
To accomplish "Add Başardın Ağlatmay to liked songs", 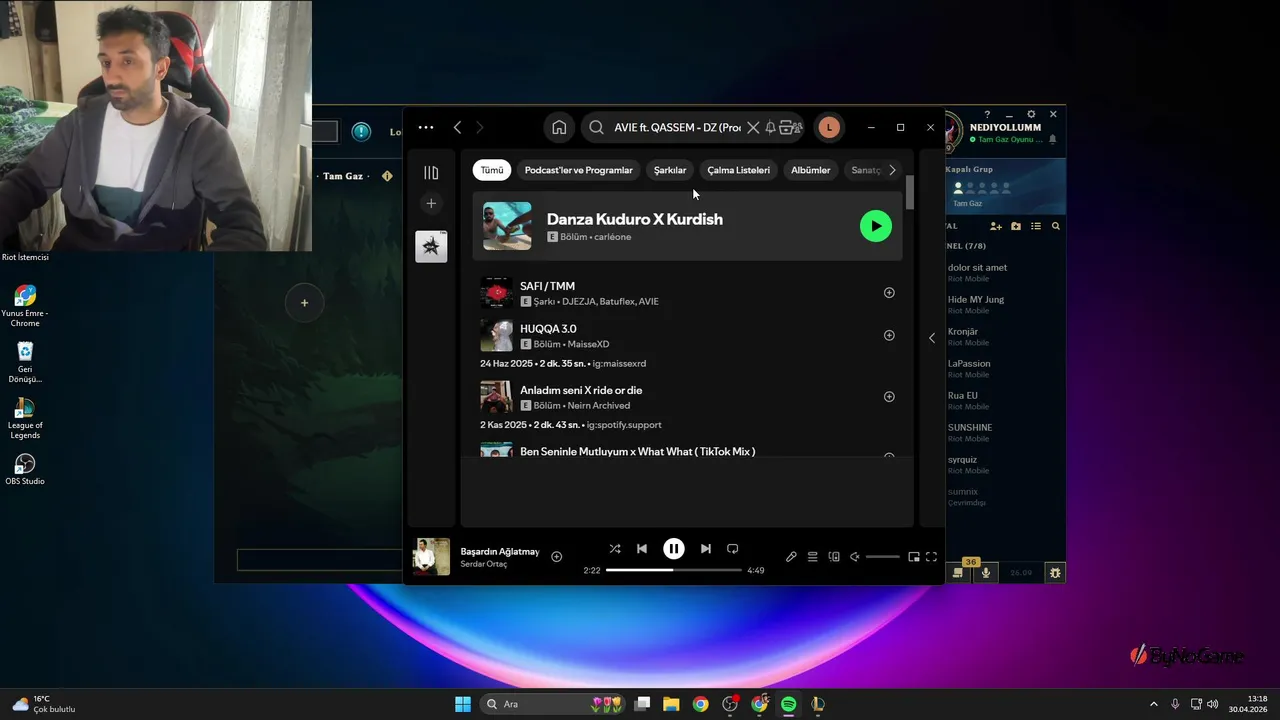I will (x=557, y=557).
